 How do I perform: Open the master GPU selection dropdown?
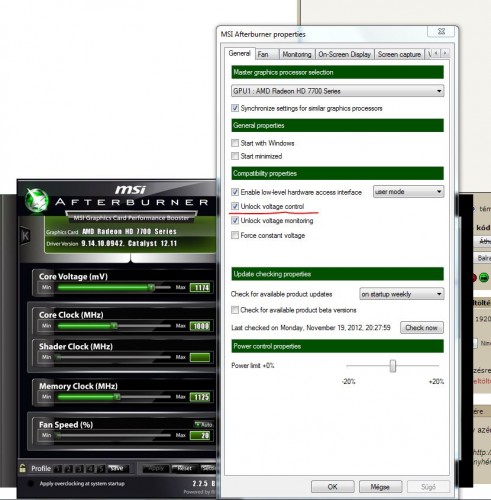(x=337, y=91)
